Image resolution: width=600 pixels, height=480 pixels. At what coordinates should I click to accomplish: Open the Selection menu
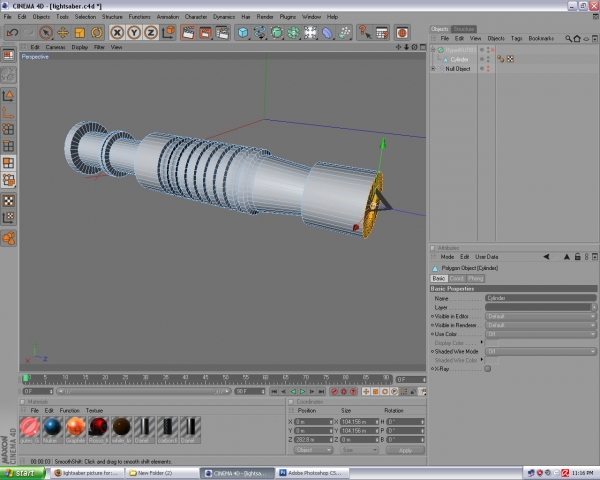pos(85,17)
